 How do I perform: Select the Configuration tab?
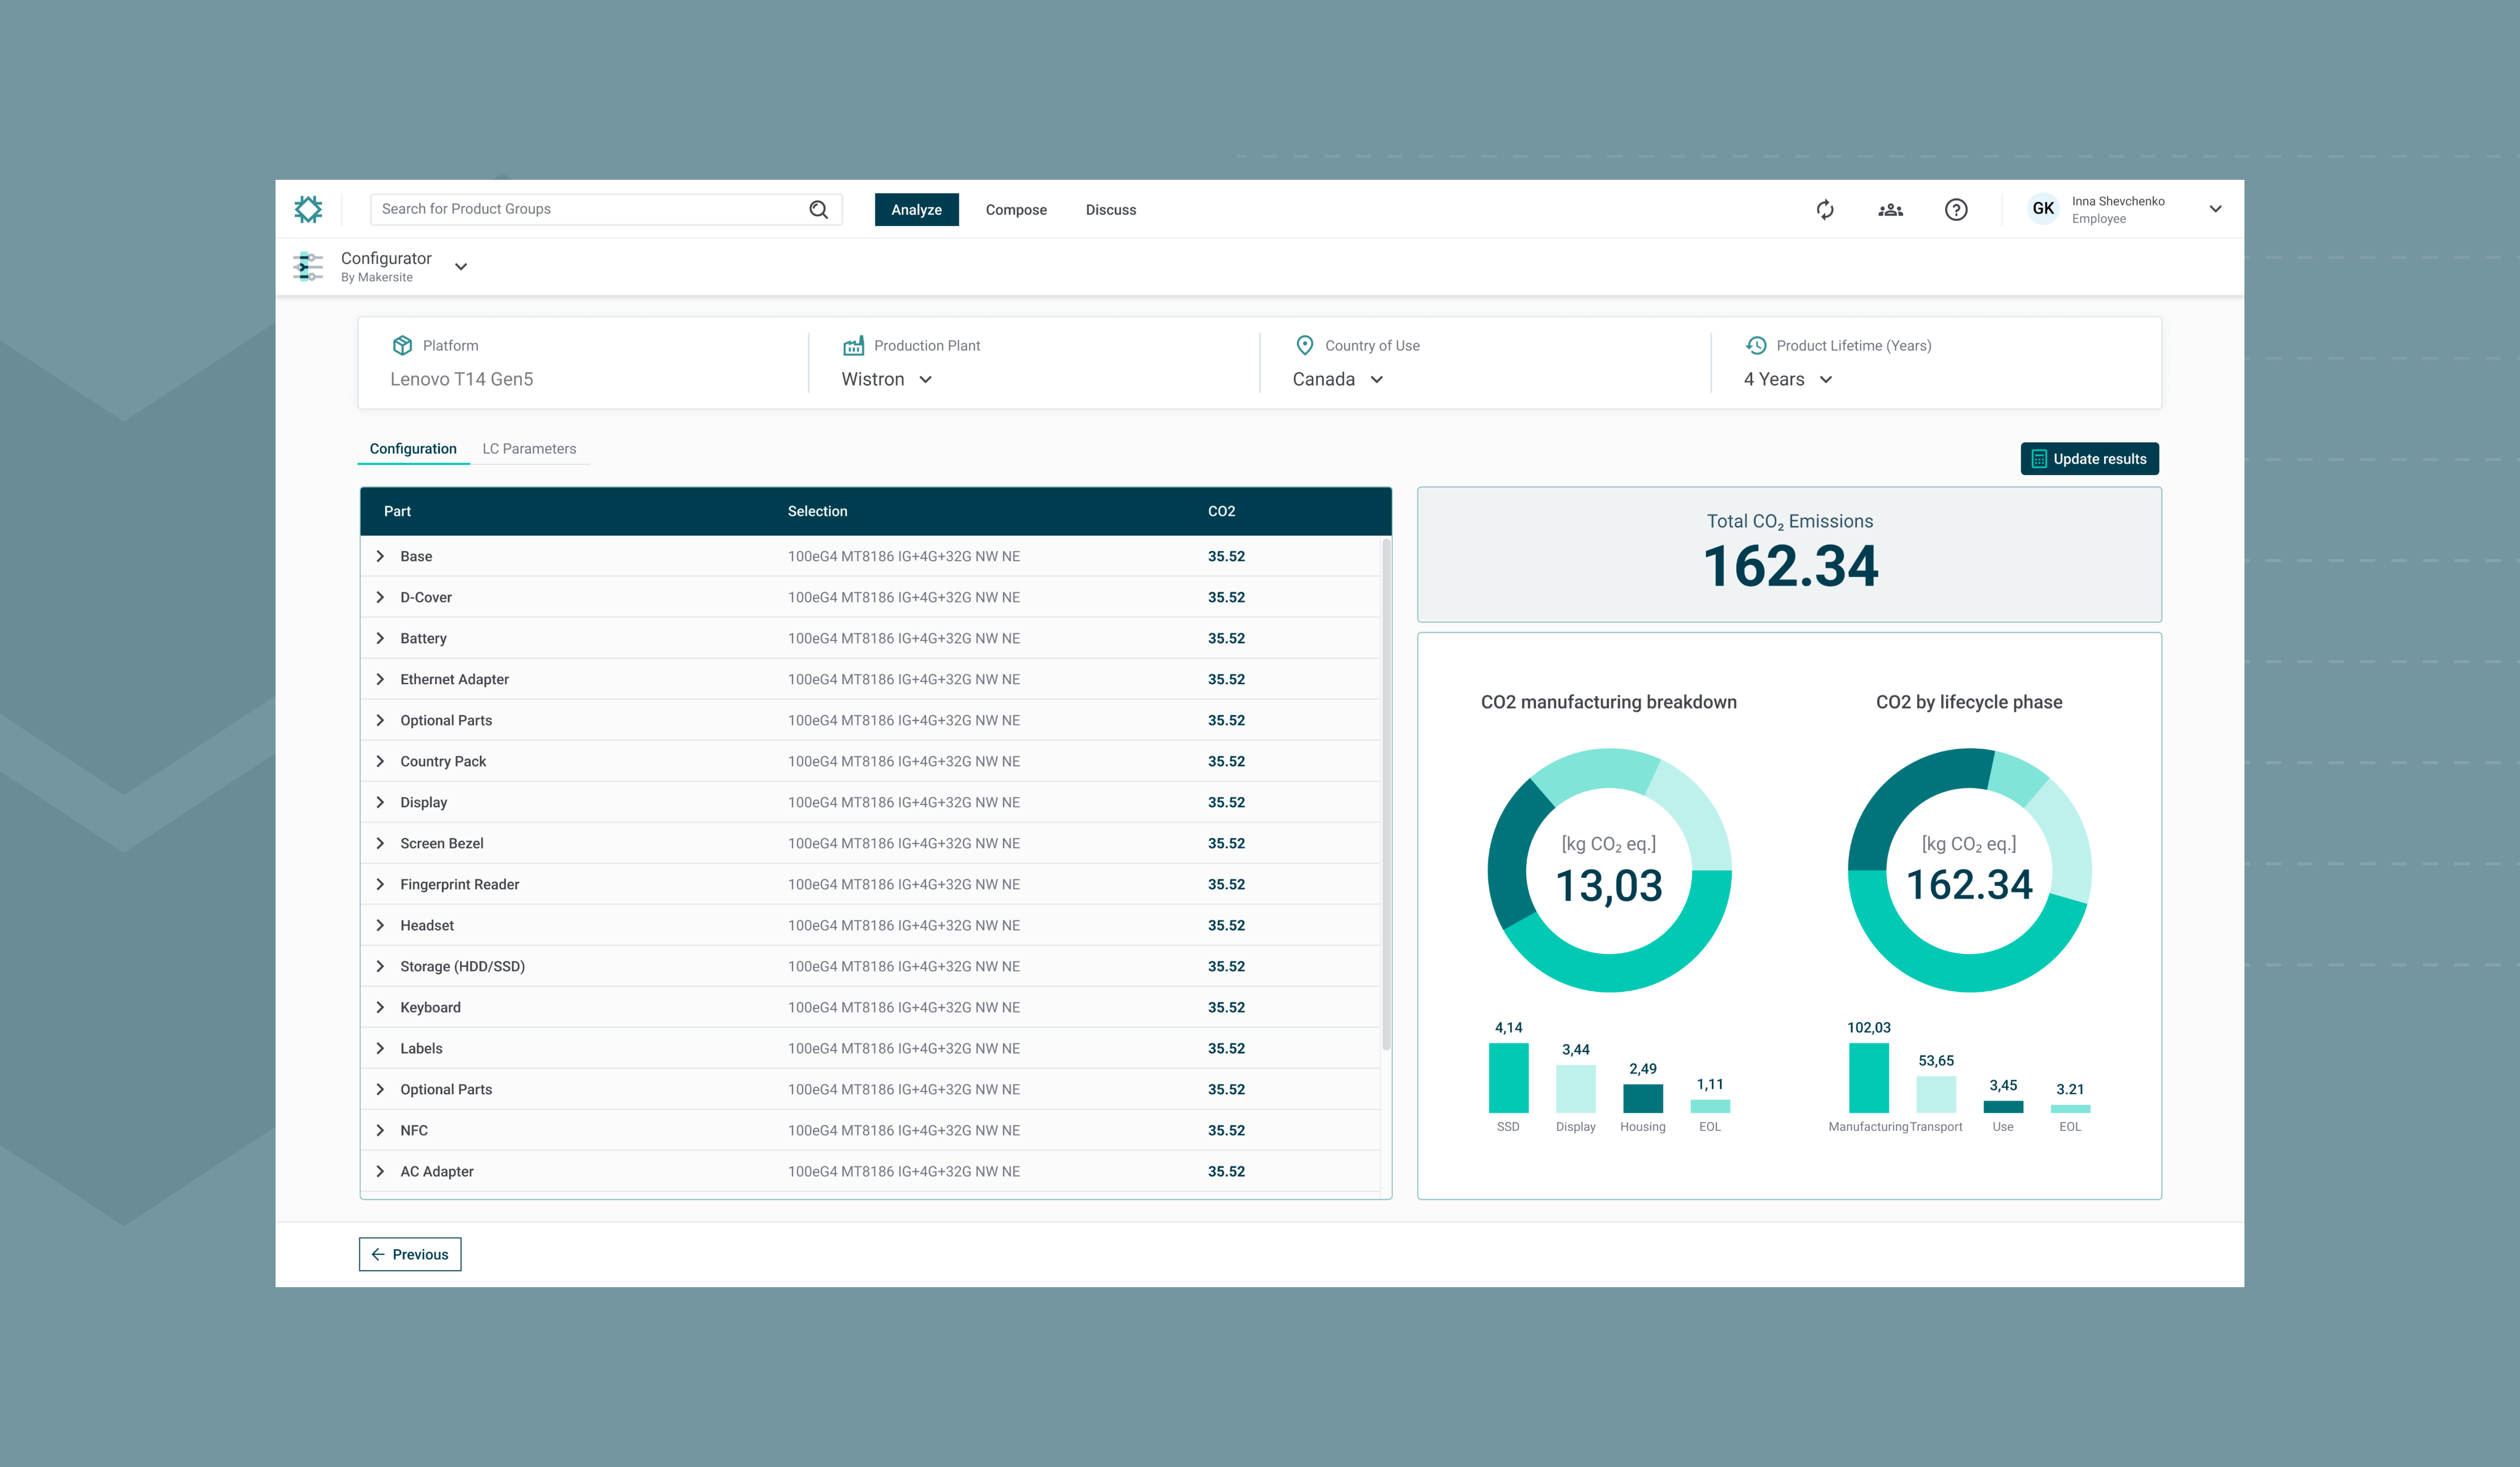(x=413, y=449)
